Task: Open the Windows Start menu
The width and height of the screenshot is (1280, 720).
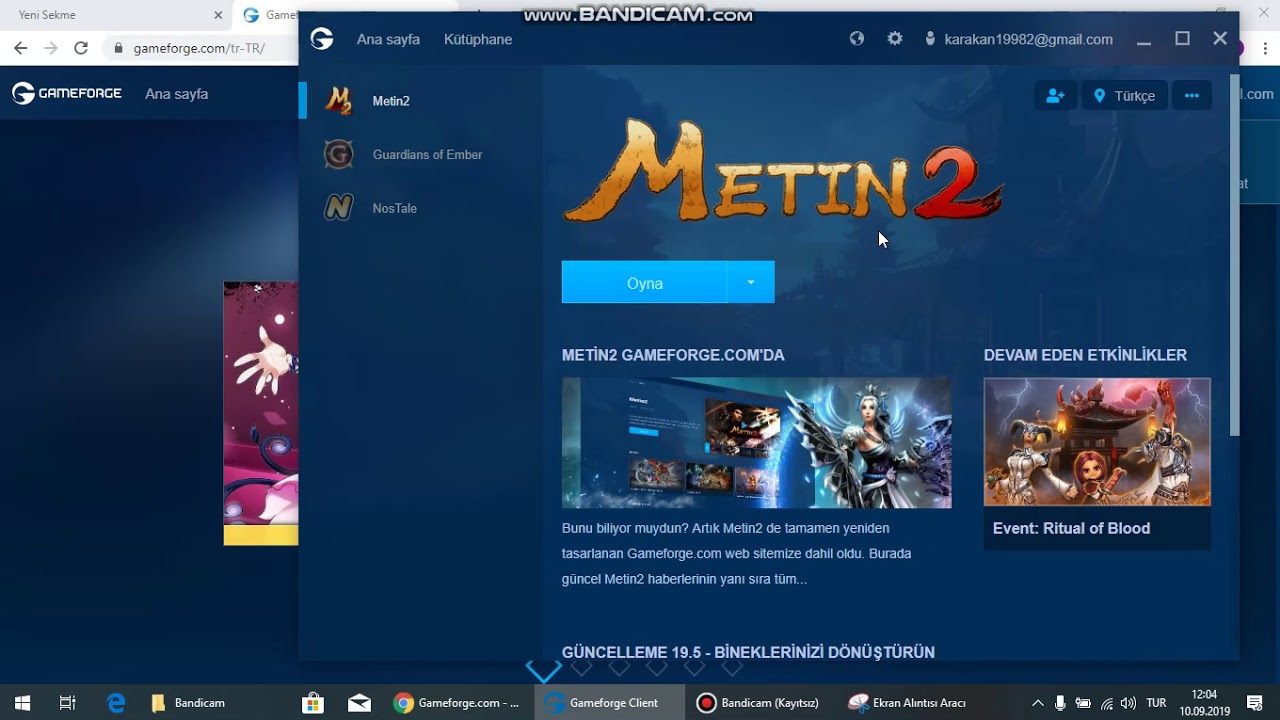Action: (x=22, y=703)
